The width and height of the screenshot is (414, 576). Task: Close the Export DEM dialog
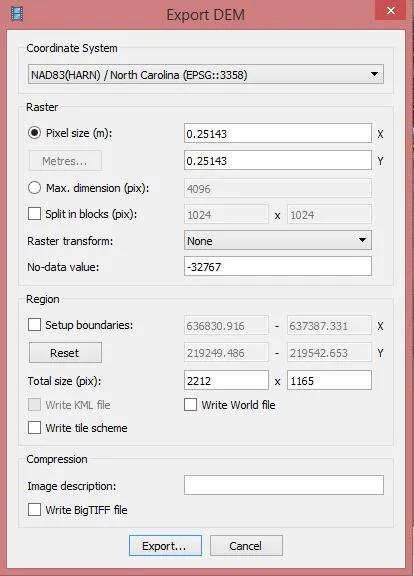[x=390, y=10]
